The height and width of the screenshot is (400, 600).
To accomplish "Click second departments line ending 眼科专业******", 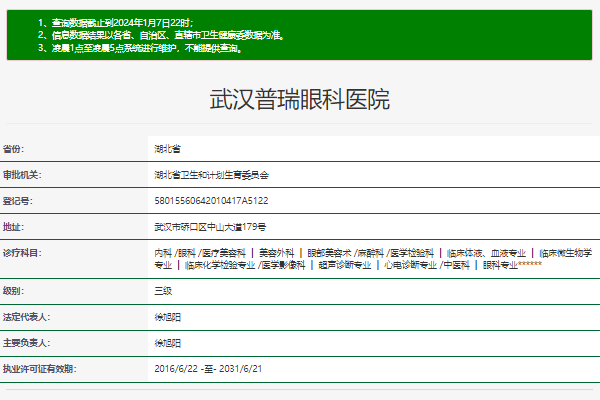I will pos(348,265).
